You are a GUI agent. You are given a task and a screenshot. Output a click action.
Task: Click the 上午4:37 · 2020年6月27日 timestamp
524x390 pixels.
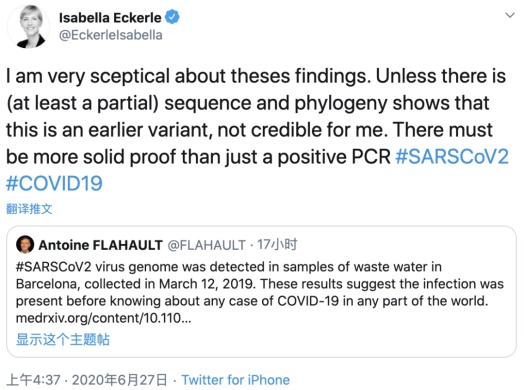(x=87, y=380)
